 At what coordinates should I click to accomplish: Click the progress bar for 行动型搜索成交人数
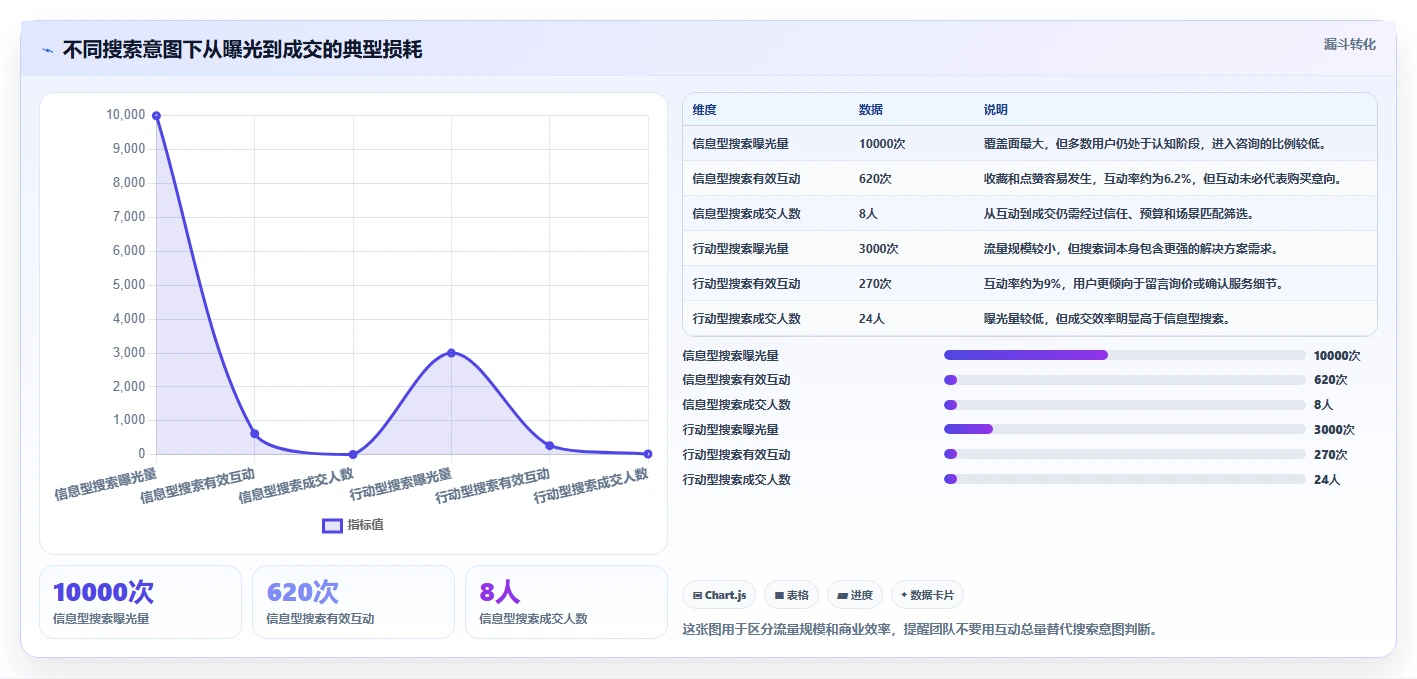[x=1125, y=479]
